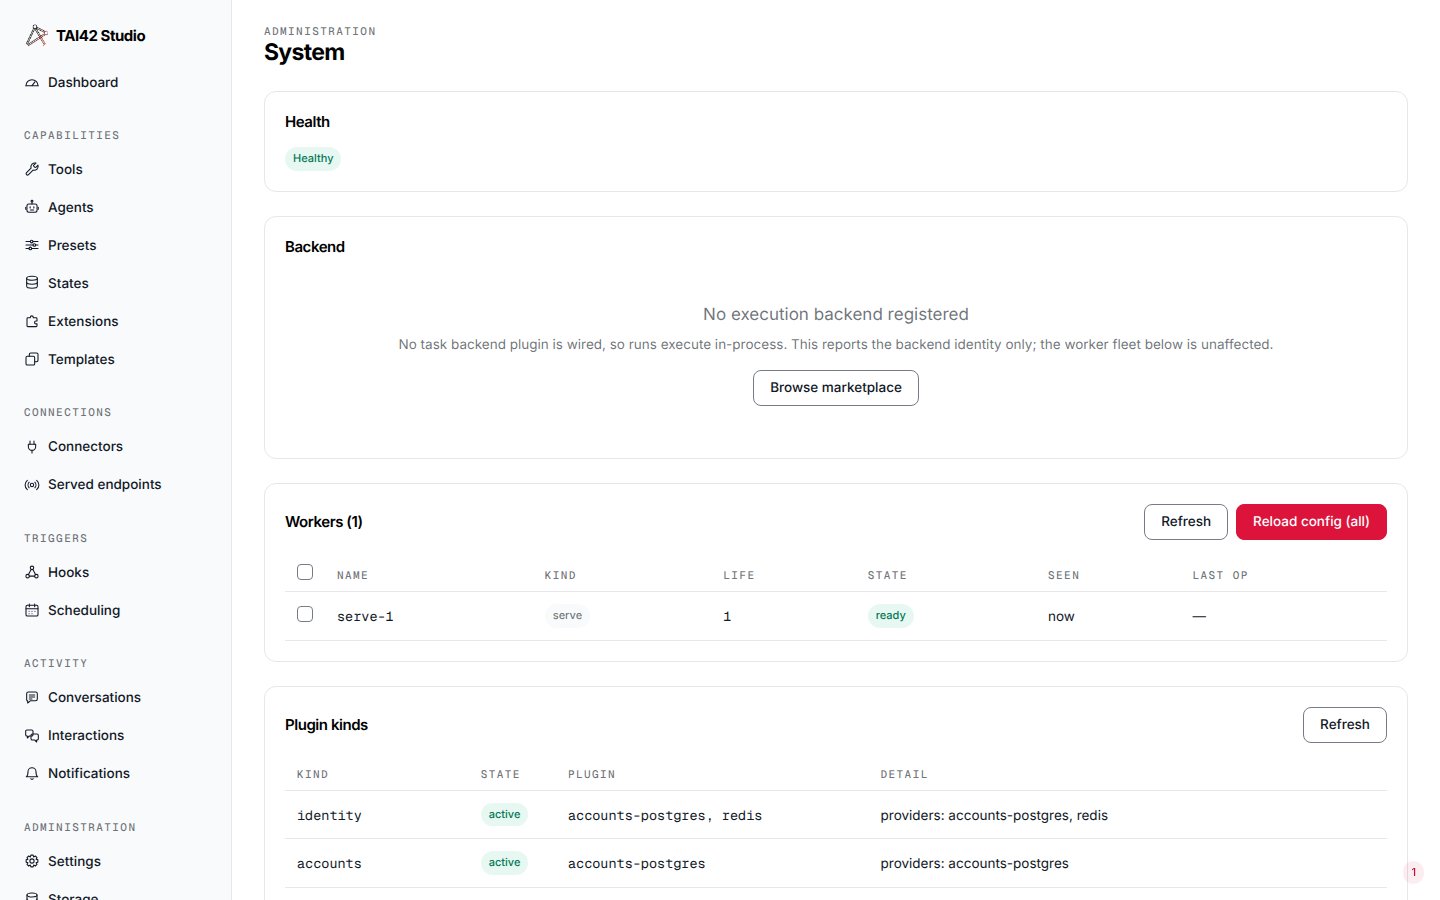Open Dashboard via its gauge icon
The width and height of the screenshot is (1440, 900).
32,83
